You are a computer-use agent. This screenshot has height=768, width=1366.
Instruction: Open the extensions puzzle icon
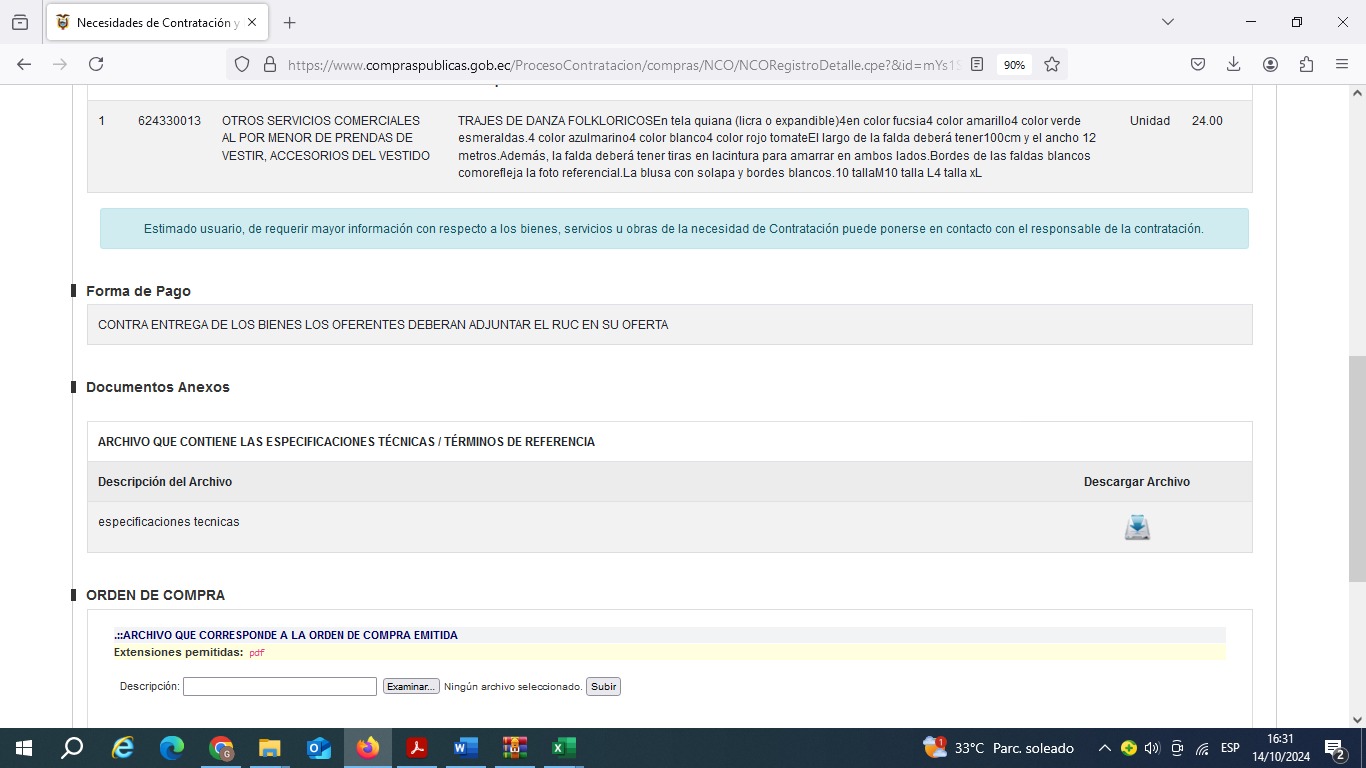(x=1306, y=64)
